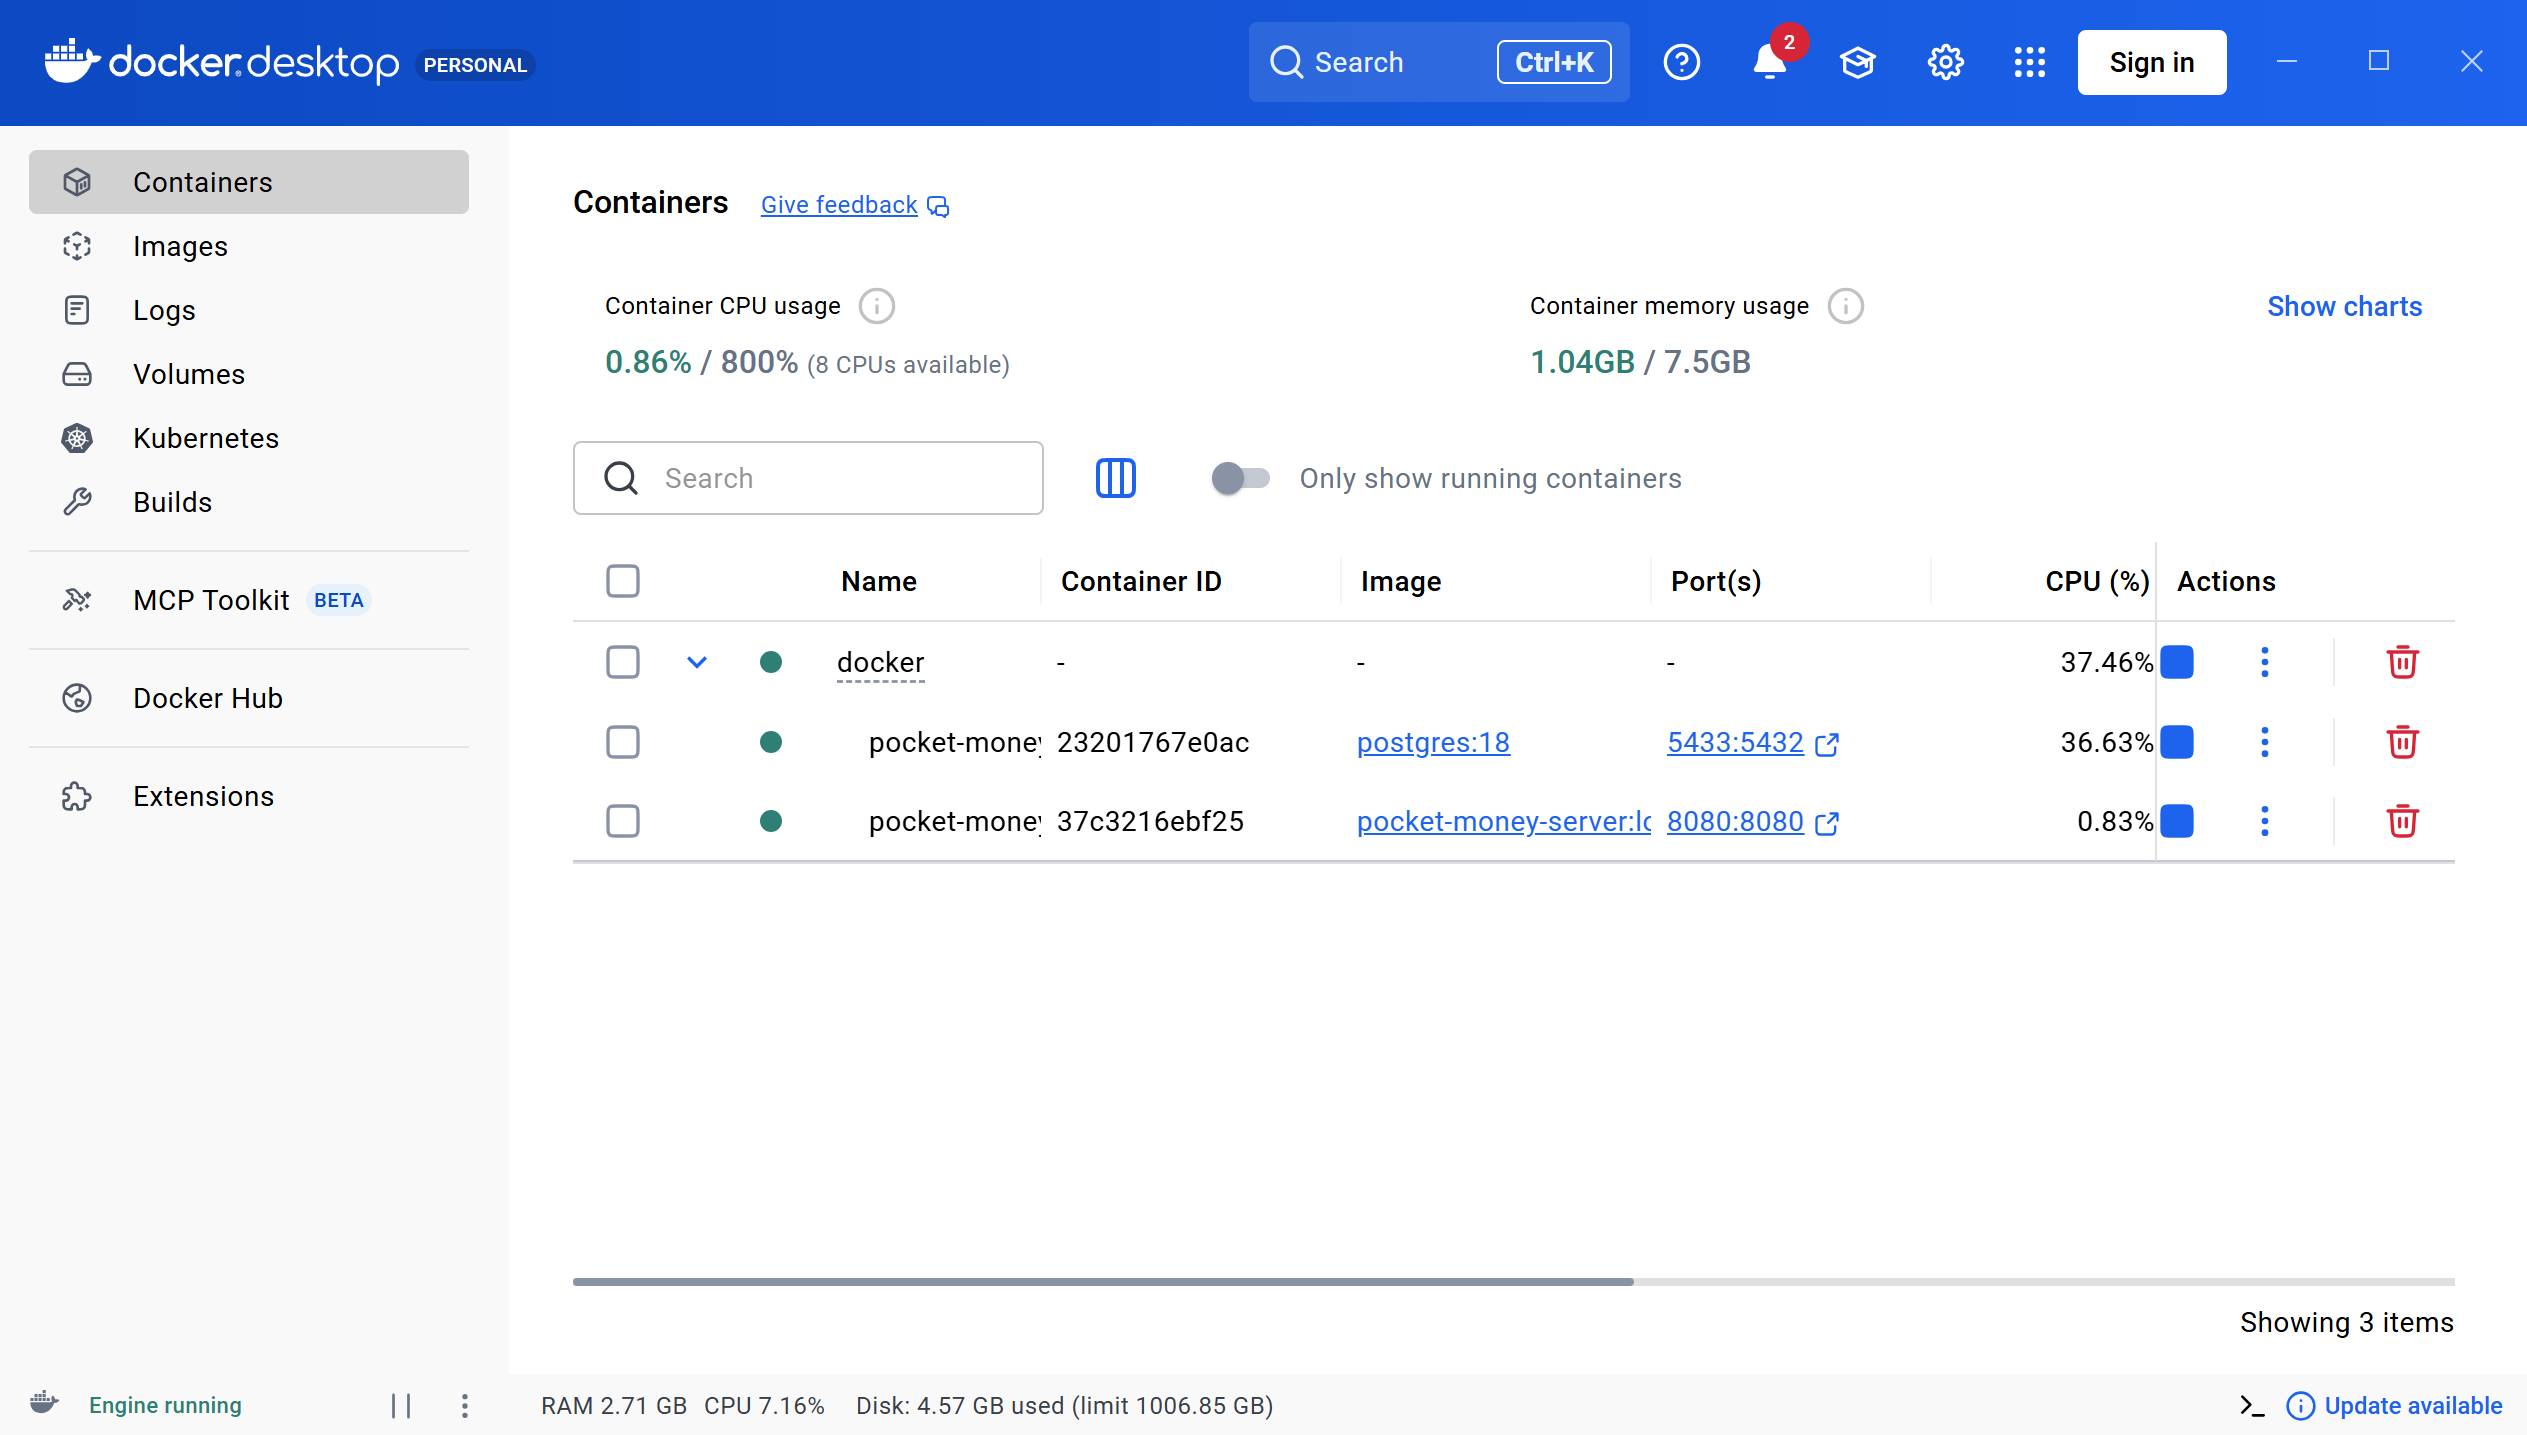Open the pocket-money-server image link

tap(1503, 821)
